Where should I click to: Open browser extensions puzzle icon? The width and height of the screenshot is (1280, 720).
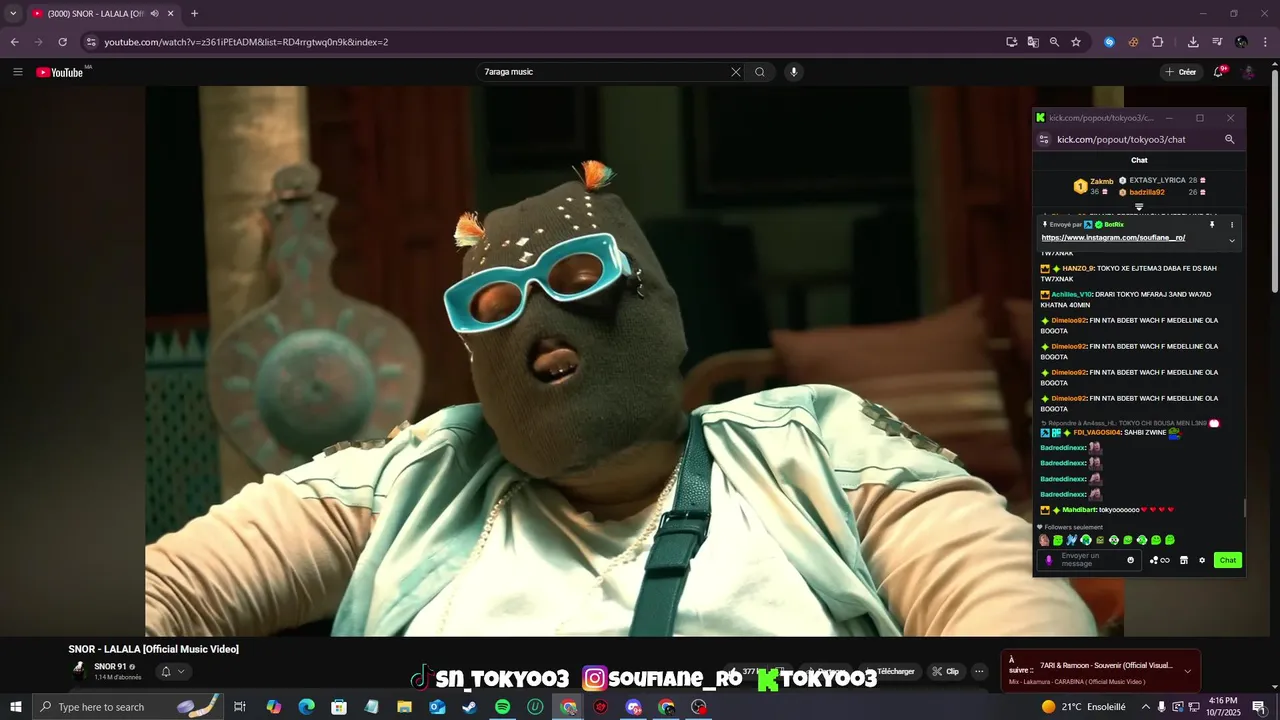(1157, 42)
